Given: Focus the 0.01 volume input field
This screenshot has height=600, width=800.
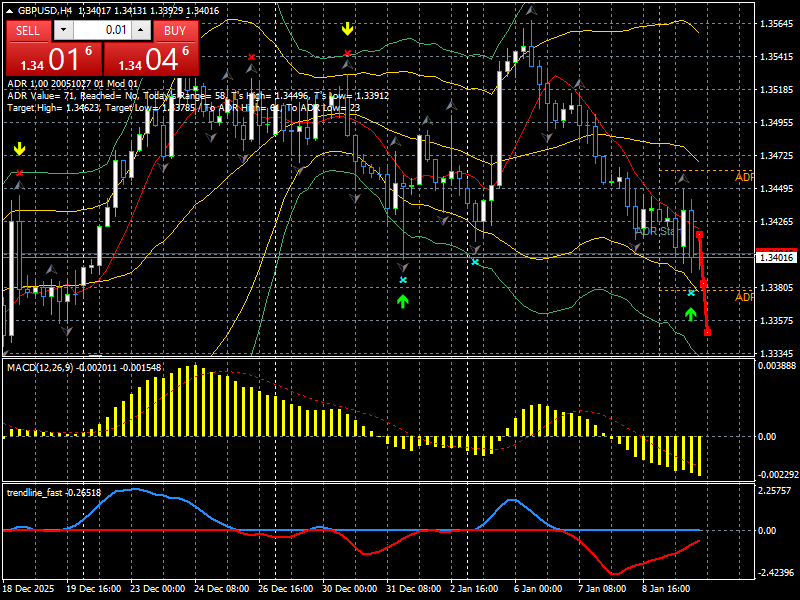Looking at the screenshot, I should pos(102,30).
